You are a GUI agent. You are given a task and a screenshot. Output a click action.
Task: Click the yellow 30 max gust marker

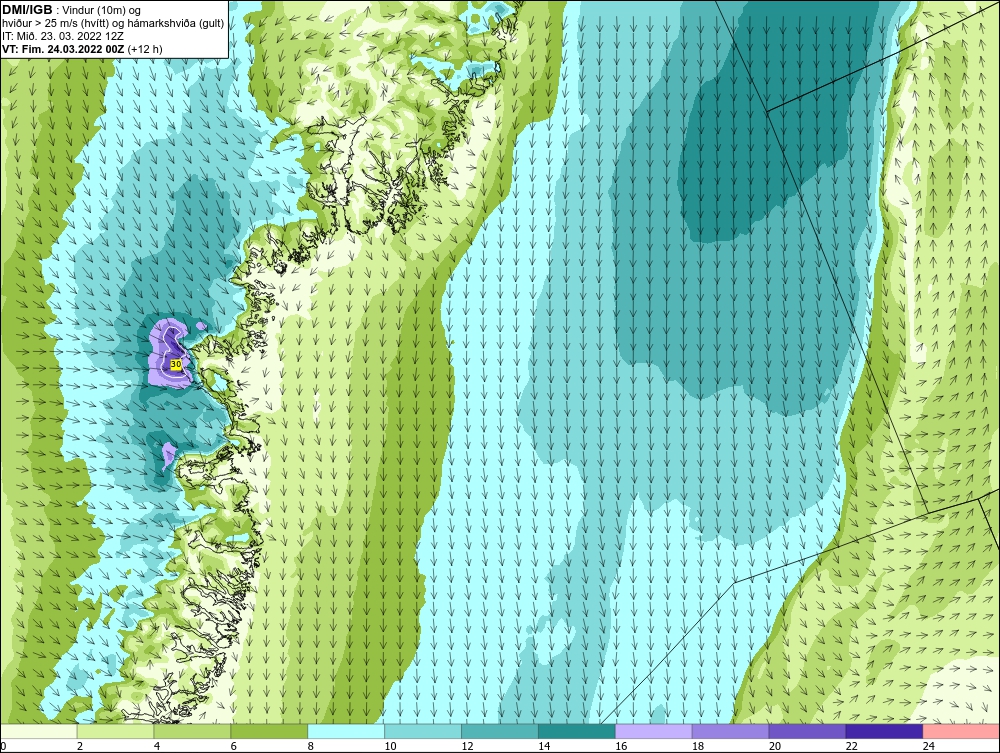[x=177, y=364]
